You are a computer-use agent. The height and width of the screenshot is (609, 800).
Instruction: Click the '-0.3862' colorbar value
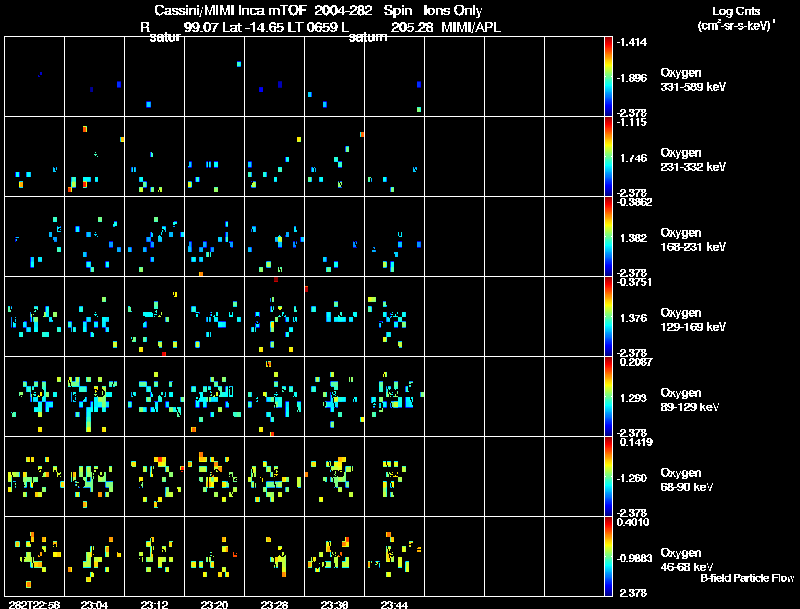pos(634,202)
